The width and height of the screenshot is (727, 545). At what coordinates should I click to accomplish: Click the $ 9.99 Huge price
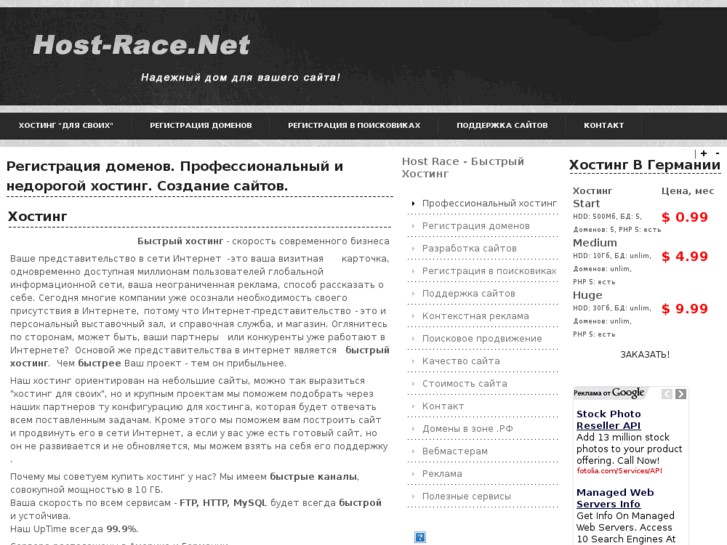coord(685,309)
